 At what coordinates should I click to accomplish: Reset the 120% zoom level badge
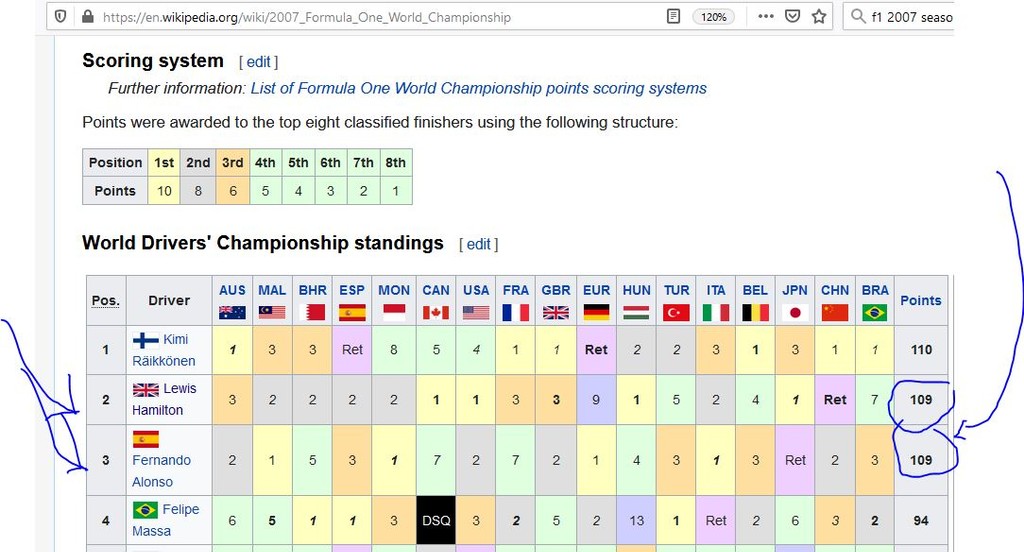[714, 17]
